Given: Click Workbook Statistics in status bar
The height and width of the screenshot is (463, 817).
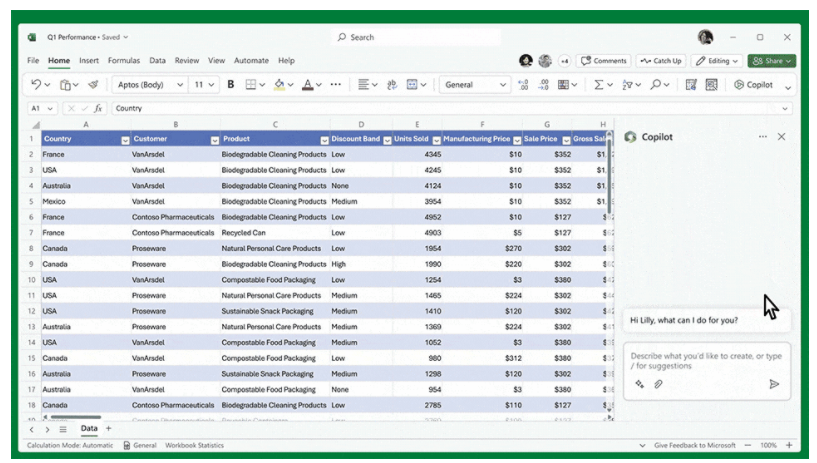Looking at the screenshot, I should click(x=194, y=445).
